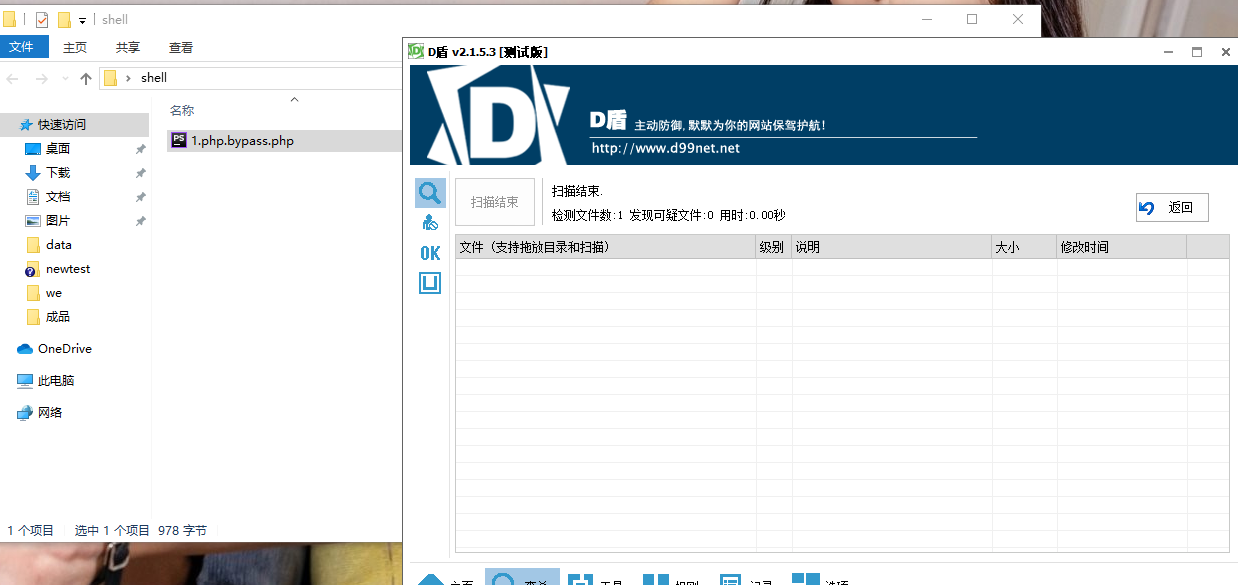
Task: Click the OK whitelist icon in D盾 sidebar
Action: pos(429,252)
